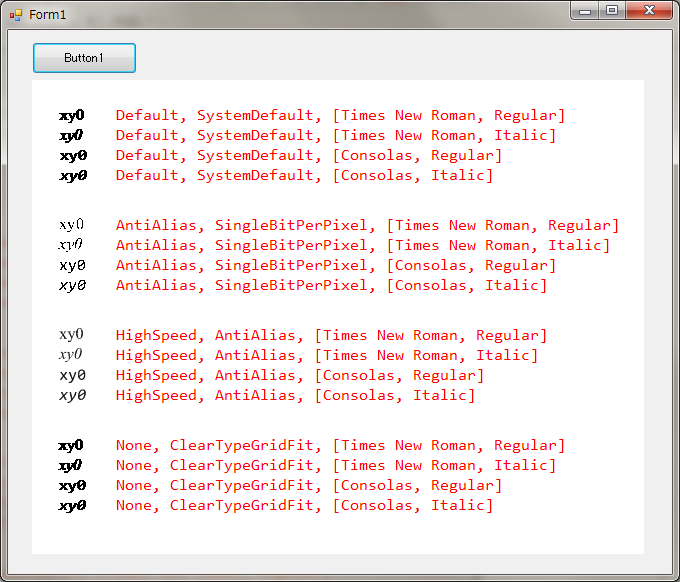
Task: Click 'HighSpeed, AntiAlias, [Times New Roman, Regular]' line
Action: 331,335
